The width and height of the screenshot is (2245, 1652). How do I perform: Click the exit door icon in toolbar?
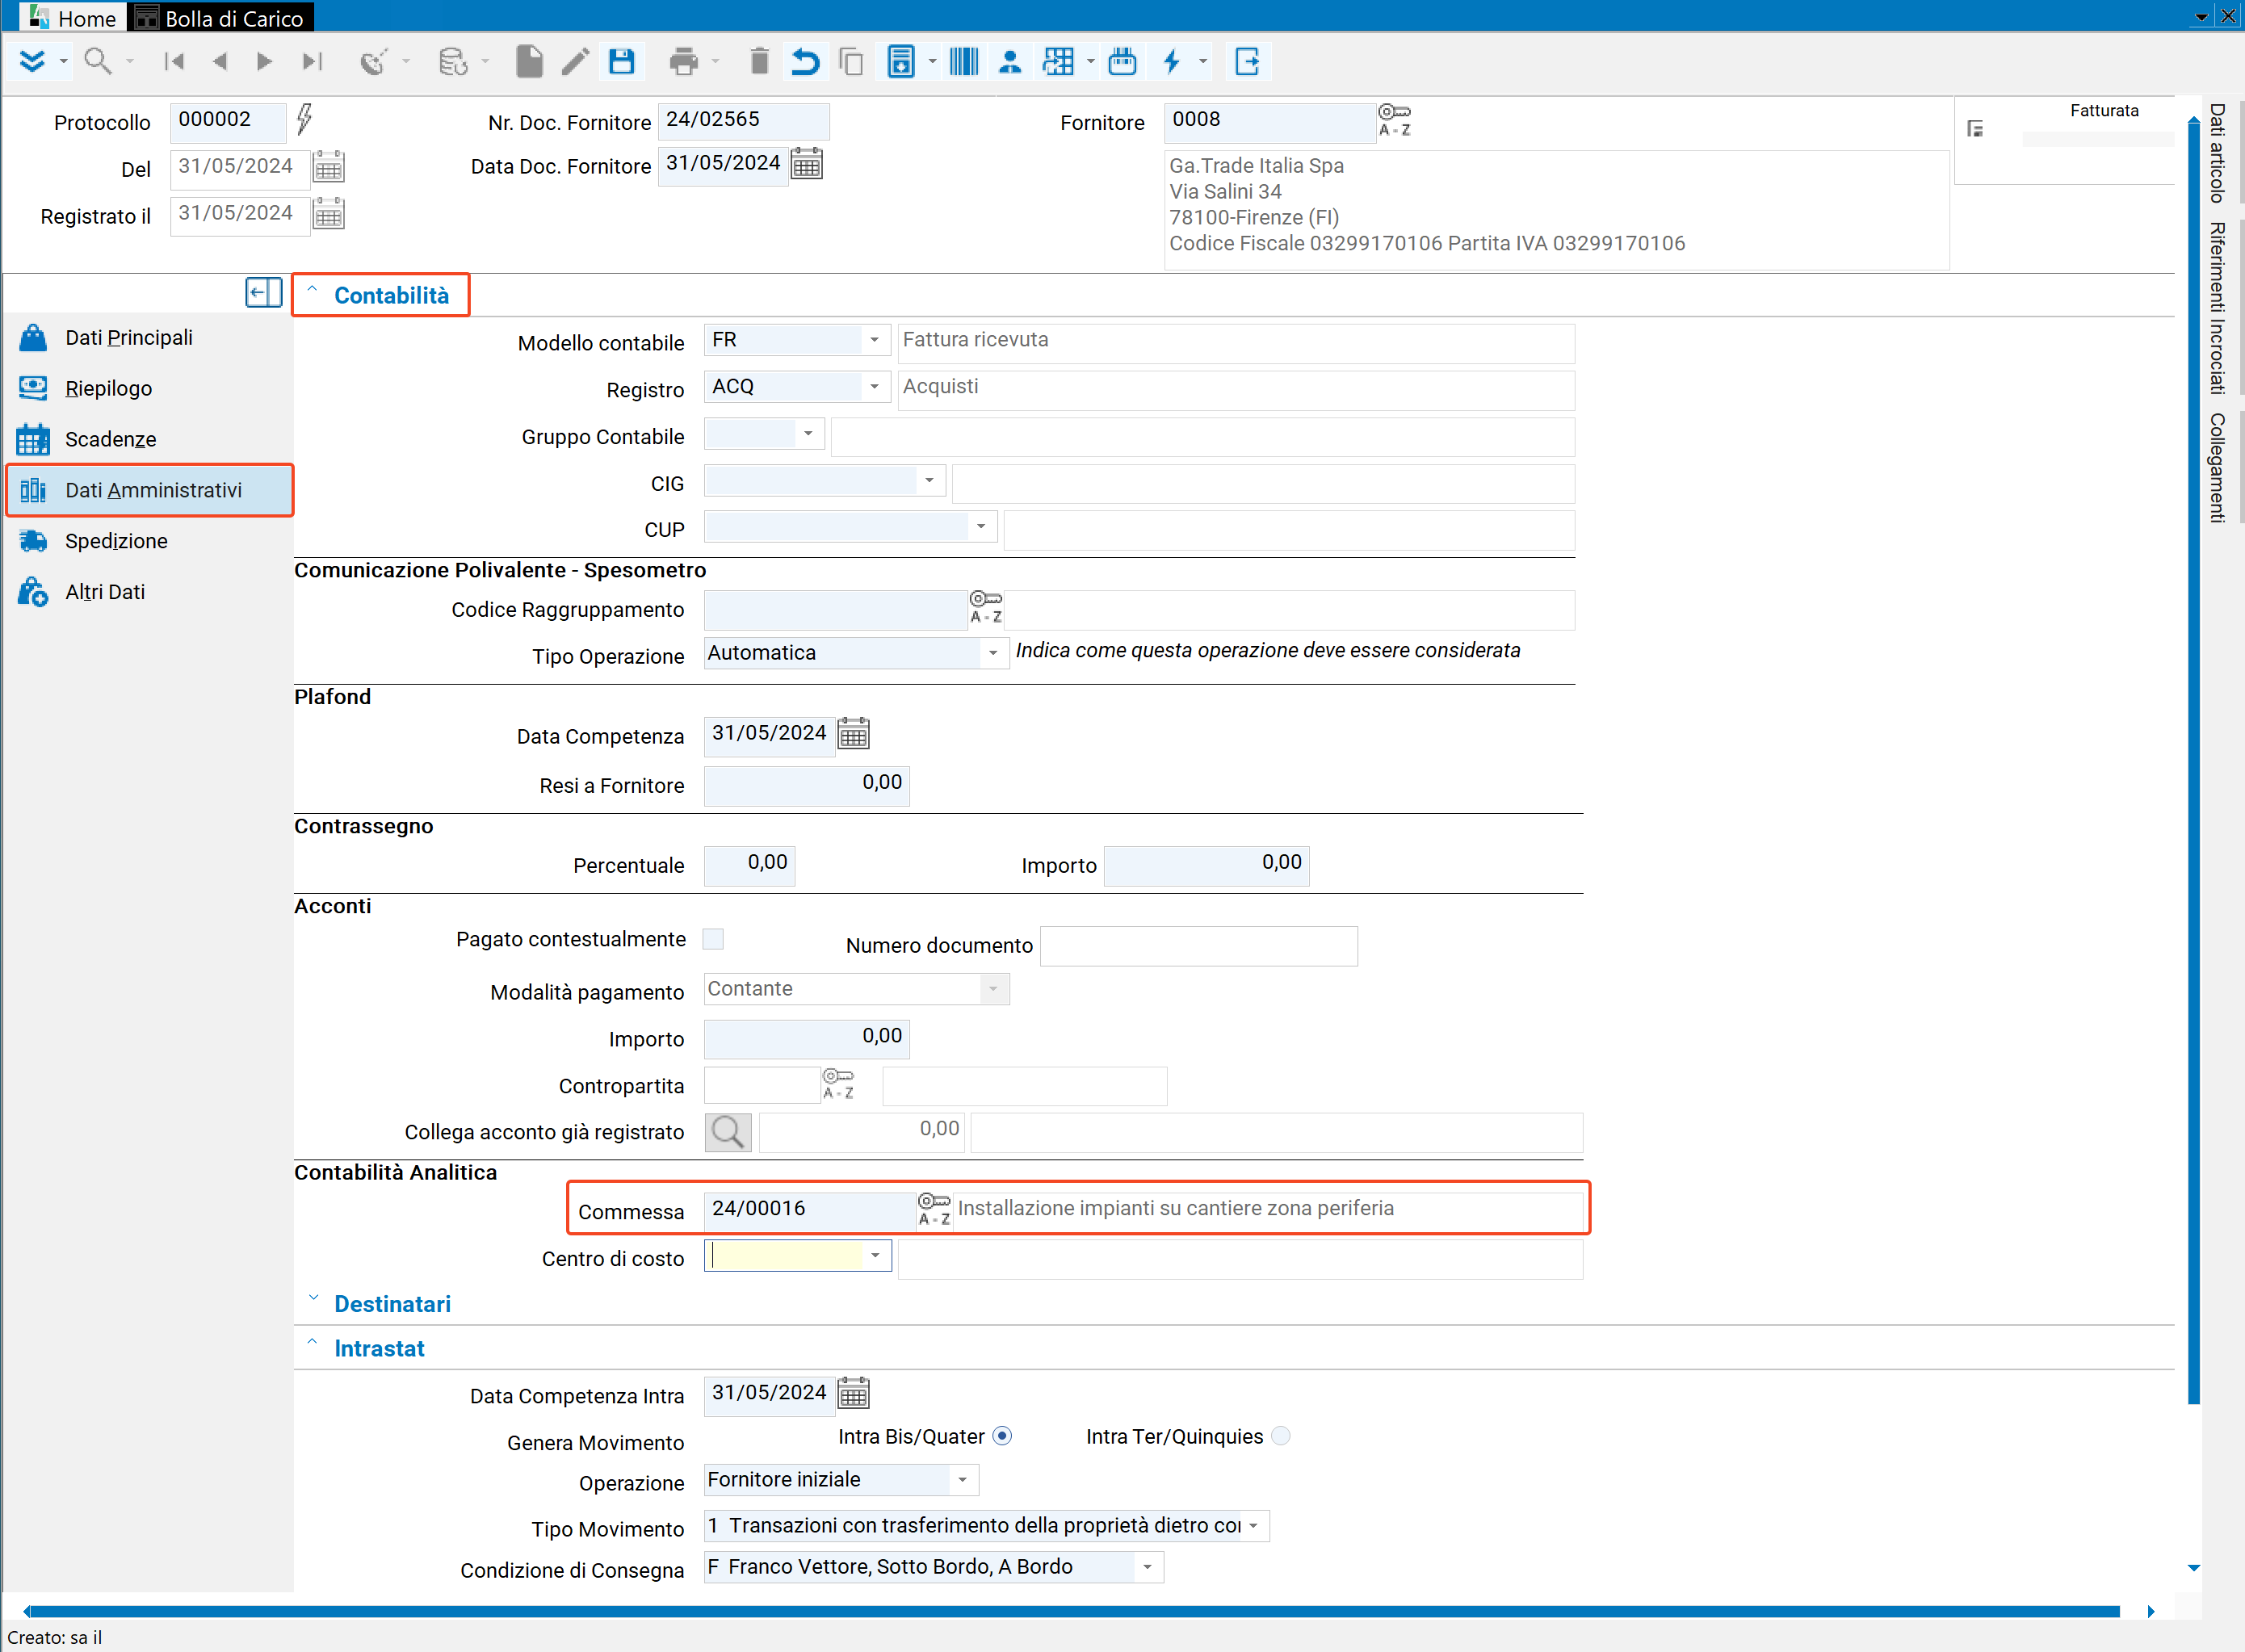[1247, 62]
